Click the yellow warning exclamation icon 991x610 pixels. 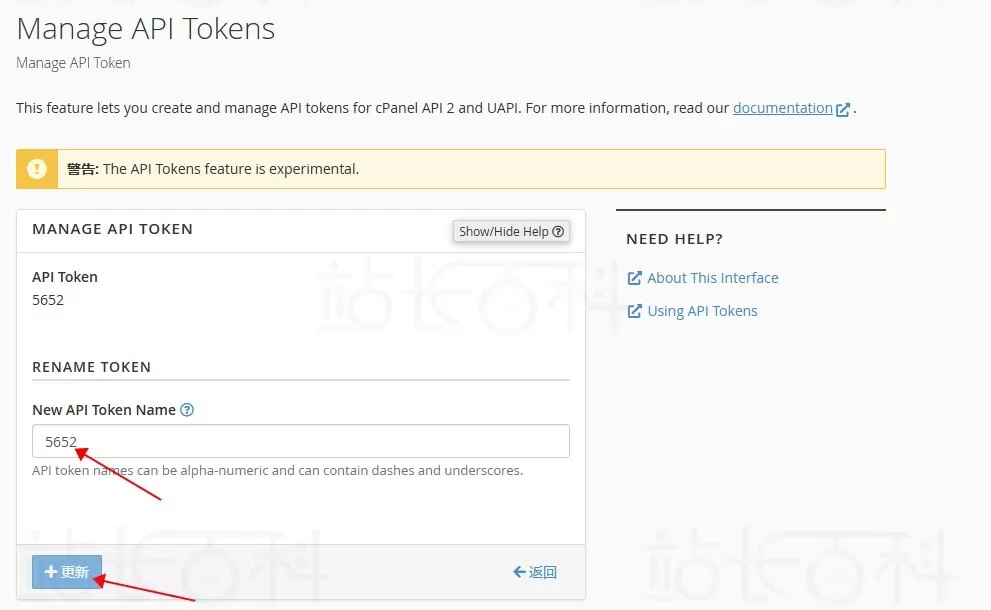tap(37, 169)
